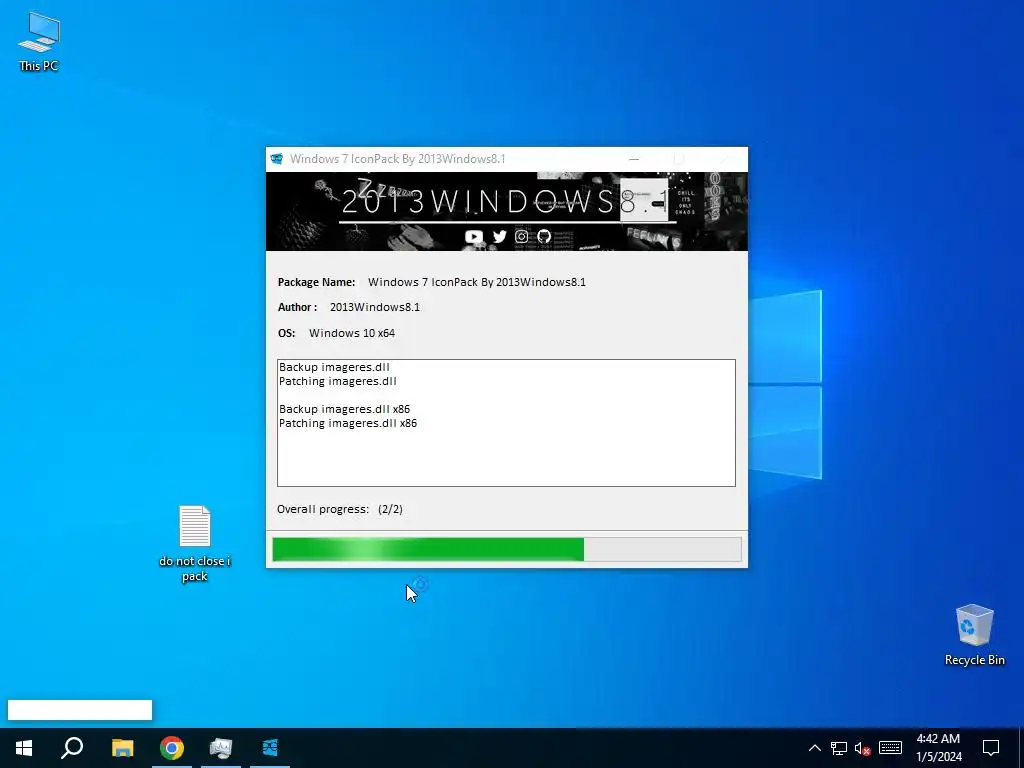
Task: Click the OS value Windows 10 x64
Action: pyautogui.click(x=352, y=333)
